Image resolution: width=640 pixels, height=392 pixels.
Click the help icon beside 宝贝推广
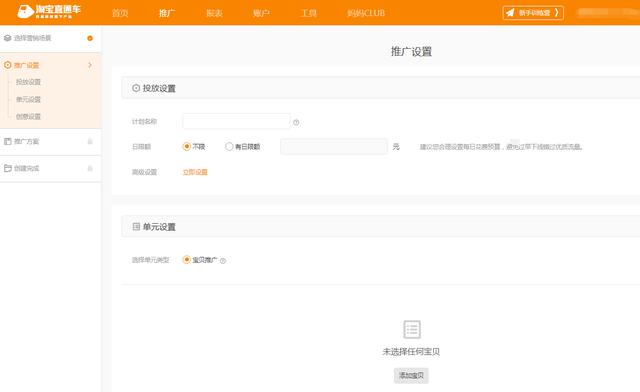[x=223, y=261]
